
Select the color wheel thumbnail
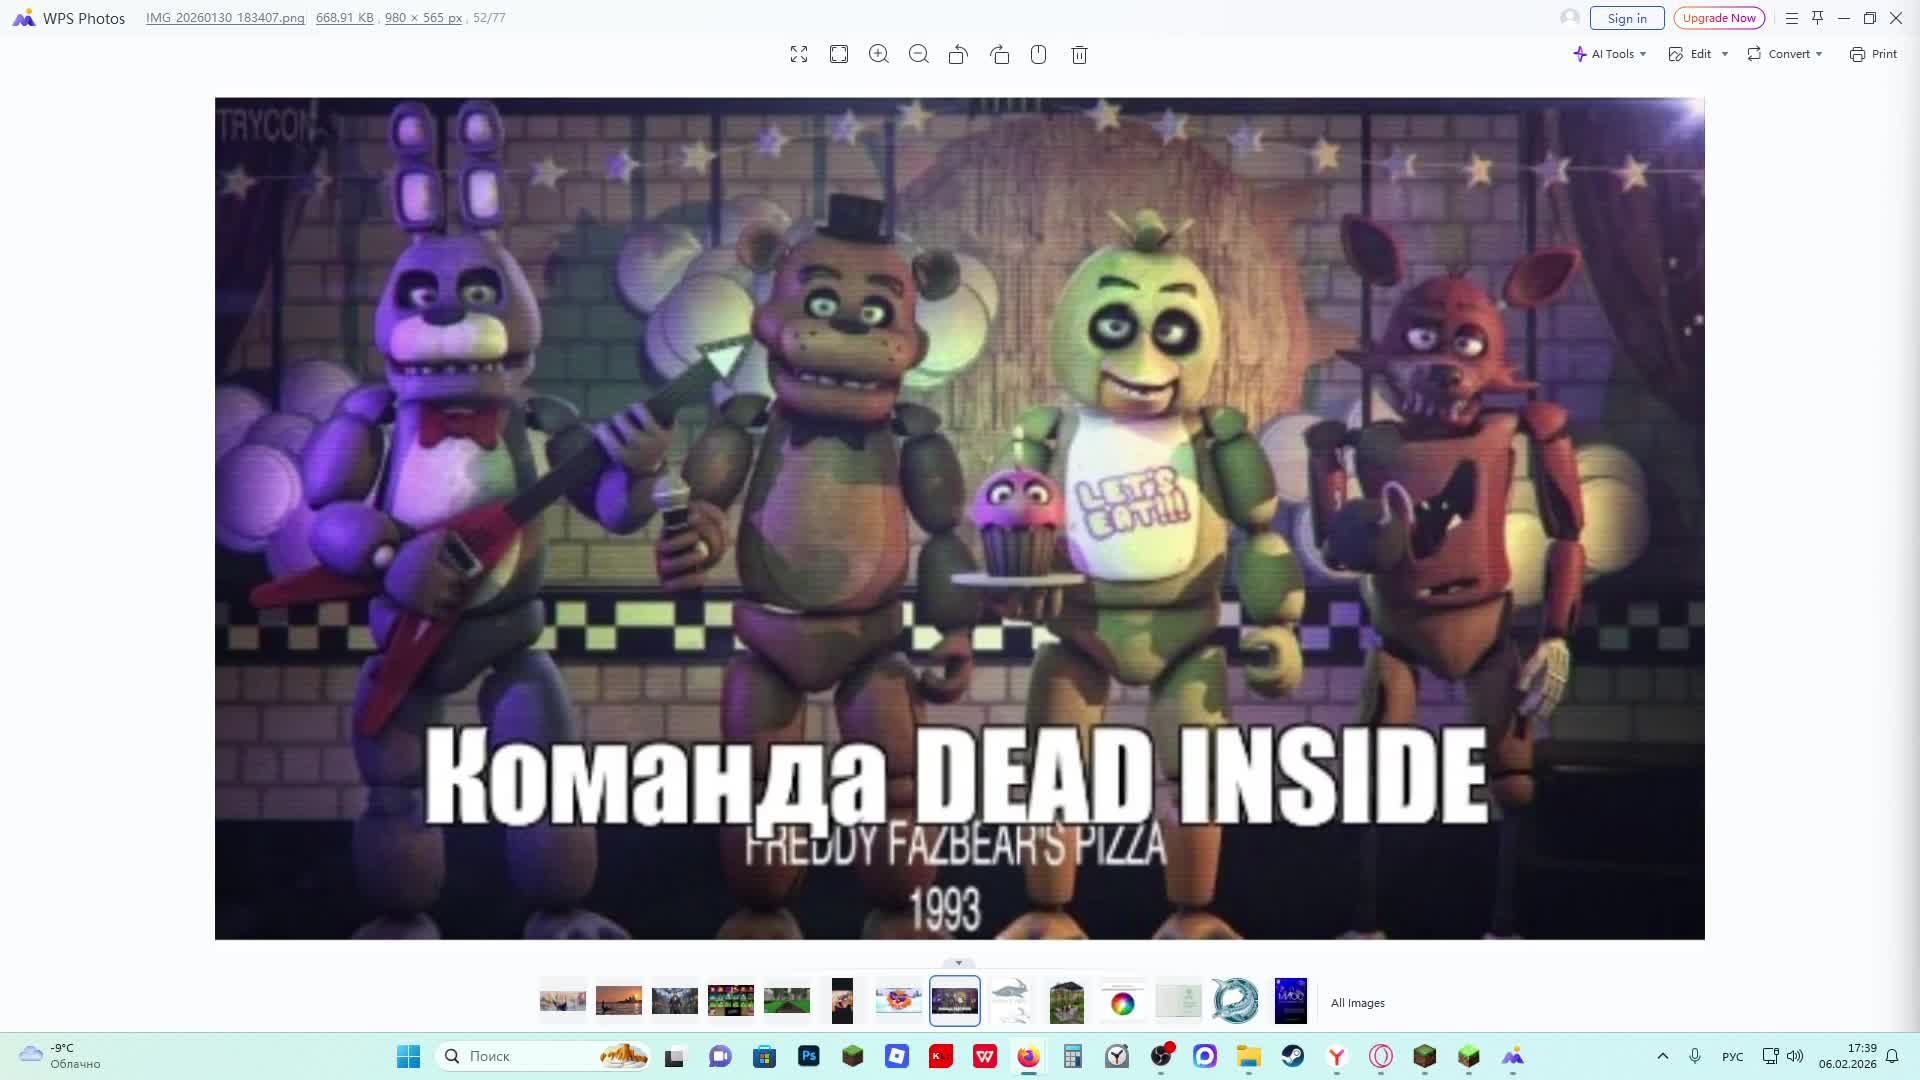tap(1123, 1002)
